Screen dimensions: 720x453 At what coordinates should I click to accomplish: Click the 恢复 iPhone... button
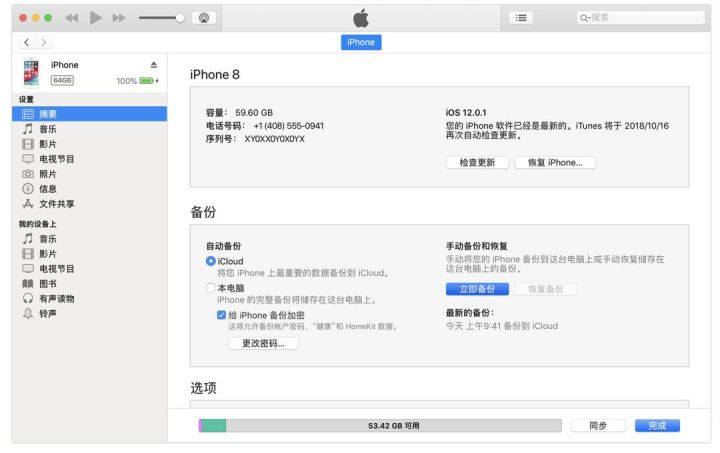click(x=555, y=162)
